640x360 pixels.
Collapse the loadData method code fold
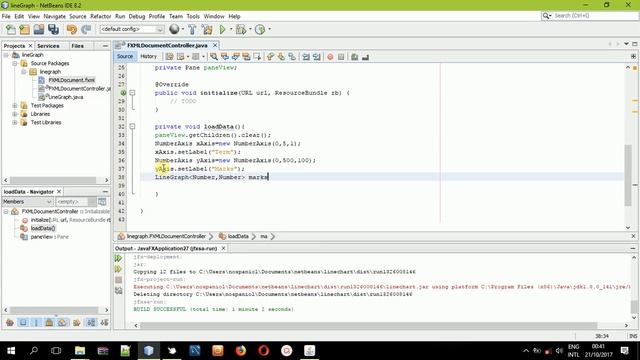(x=132, y=127)
